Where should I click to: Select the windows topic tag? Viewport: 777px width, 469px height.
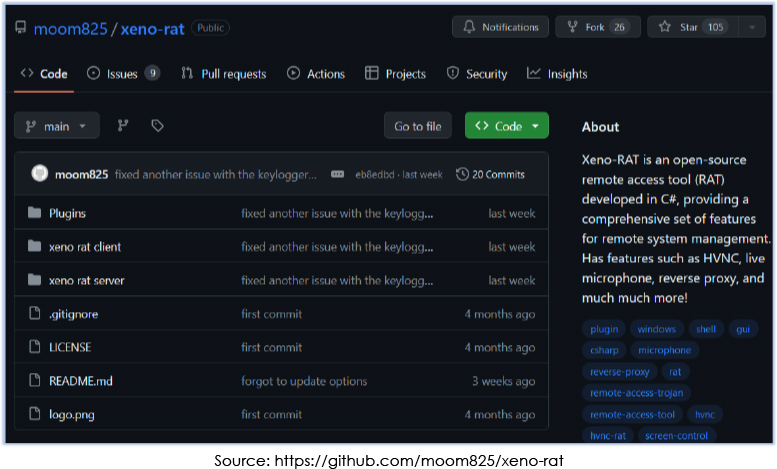tap(657, 329)
